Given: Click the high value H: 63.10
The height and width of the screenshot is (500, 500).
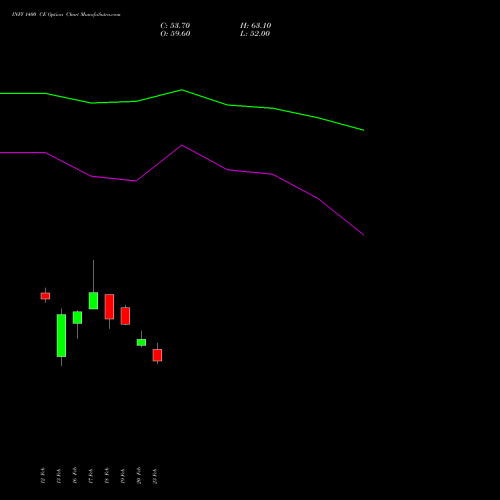Looking at the screenshot, I should click(256, 26).
